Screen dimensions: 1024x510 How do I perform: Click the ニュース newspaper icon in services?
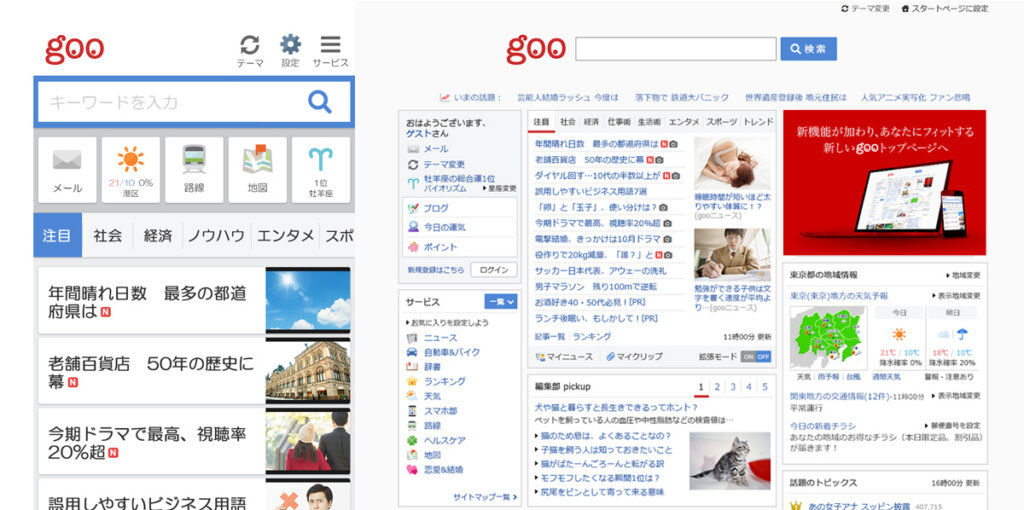coord(412,338)
